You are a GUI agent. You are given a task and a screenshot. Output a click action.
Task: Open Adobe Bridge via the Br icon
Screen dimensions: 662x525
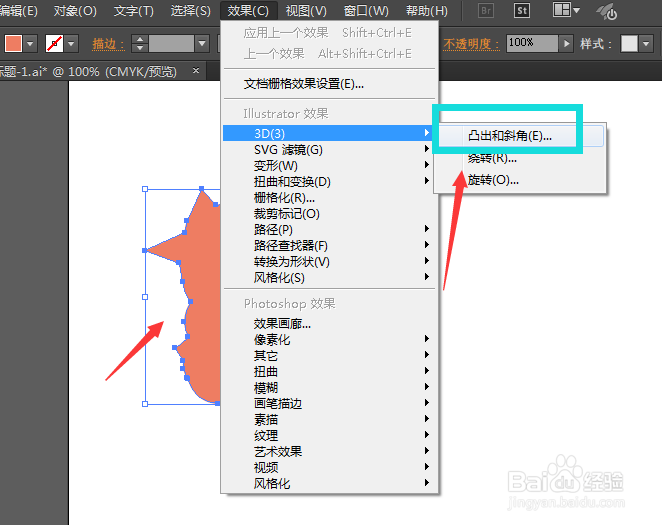(486, 10)
